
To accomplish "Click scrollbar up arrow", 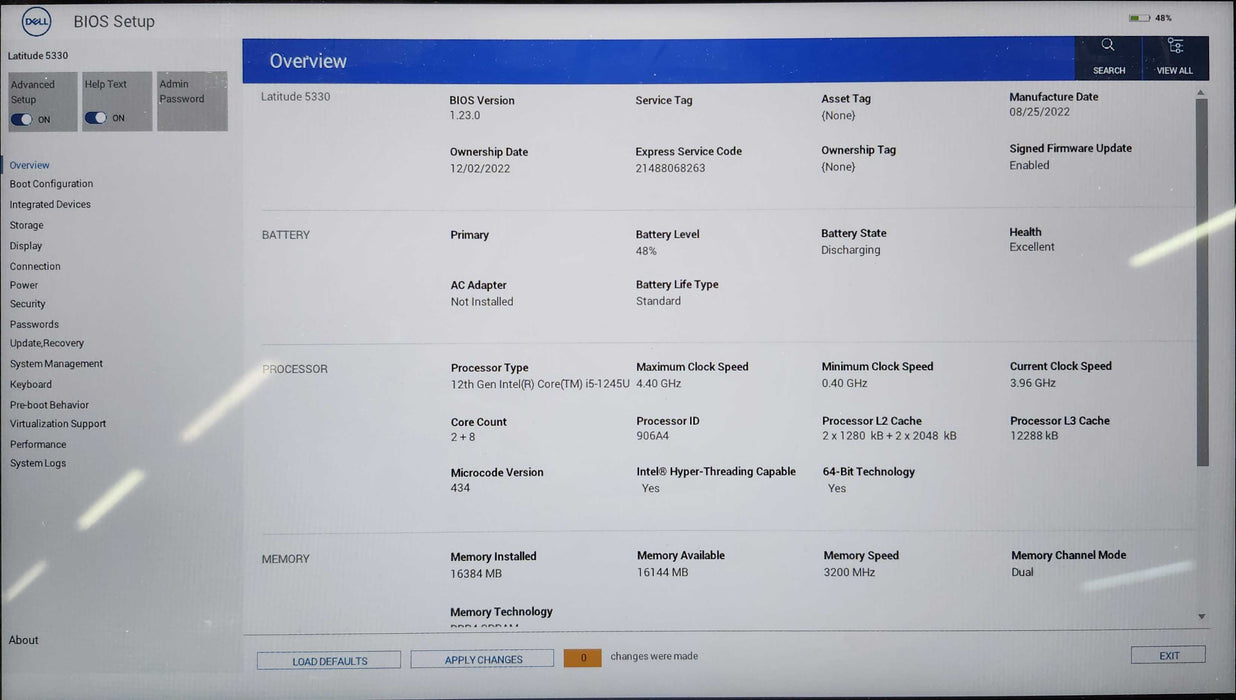I will 1202,92.
